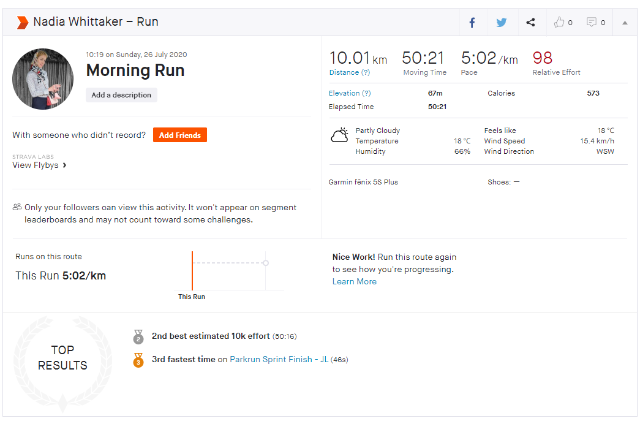The width and height of the screenshot is (640, 421).
Task: Click the partly cloudy weather icon
Action: point(340,132)
